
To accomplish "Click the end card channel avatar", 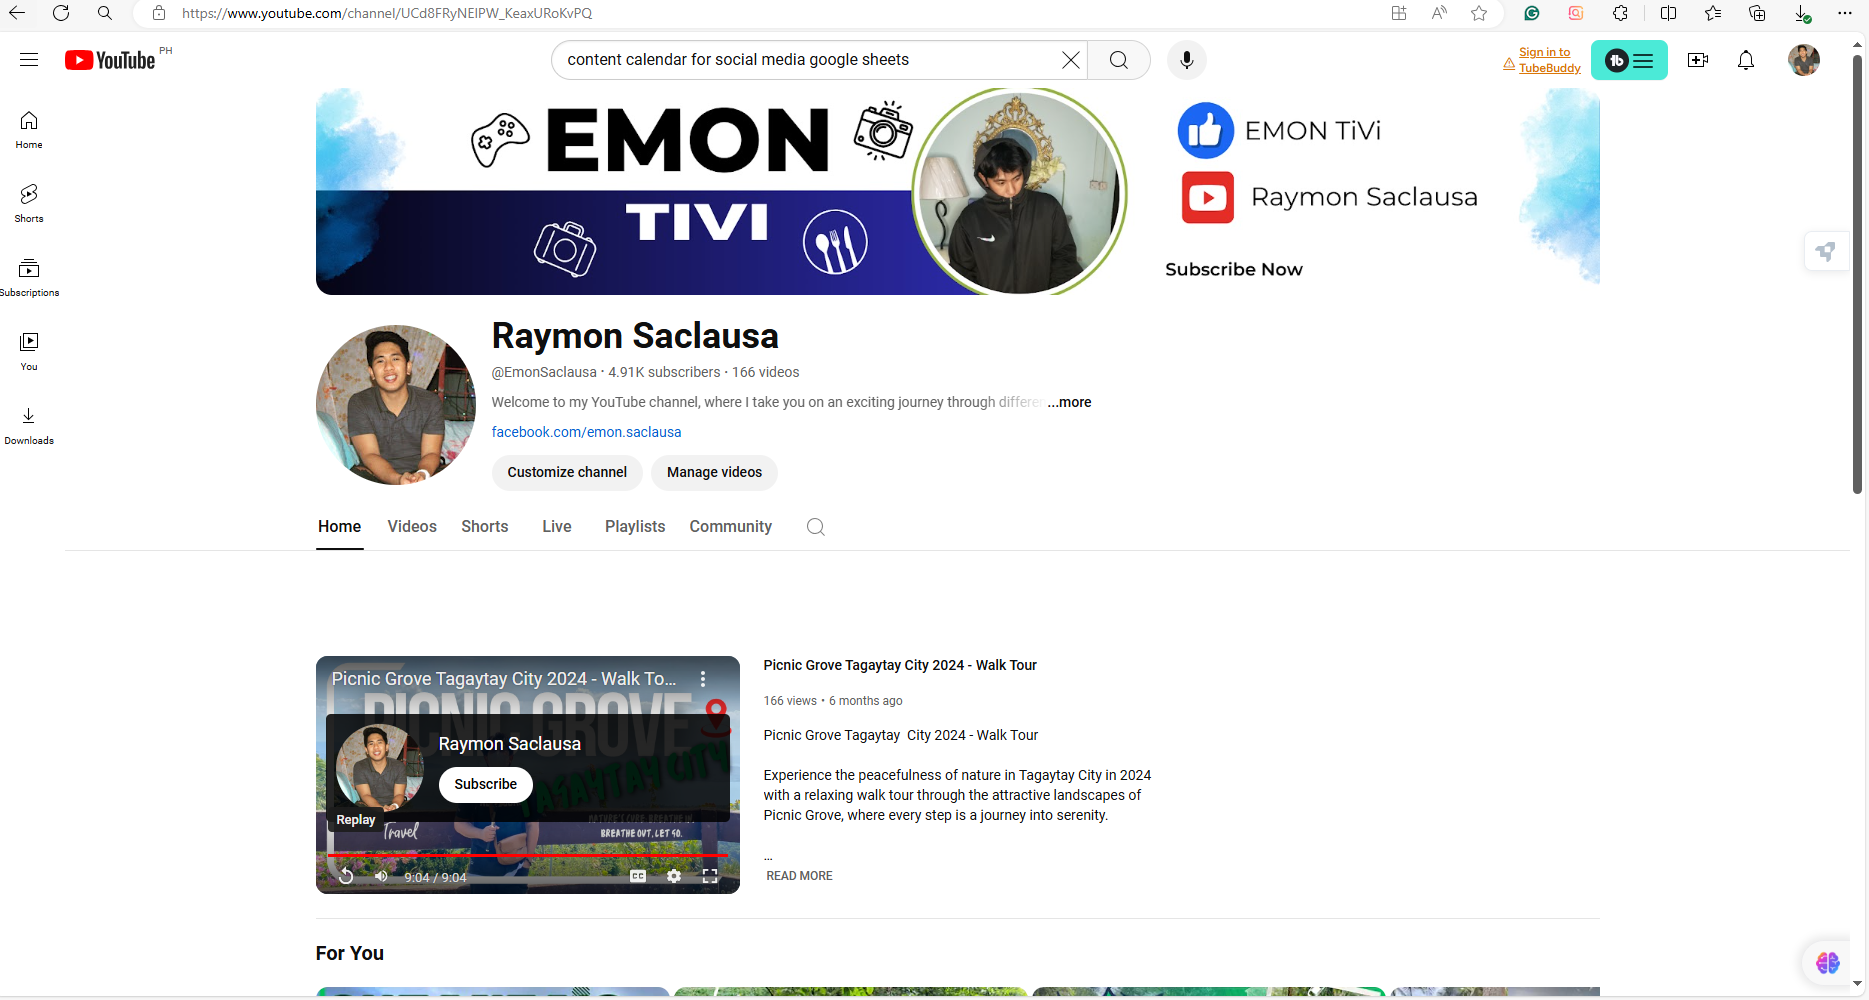I will pyautogui.click(x=380, y=766).
